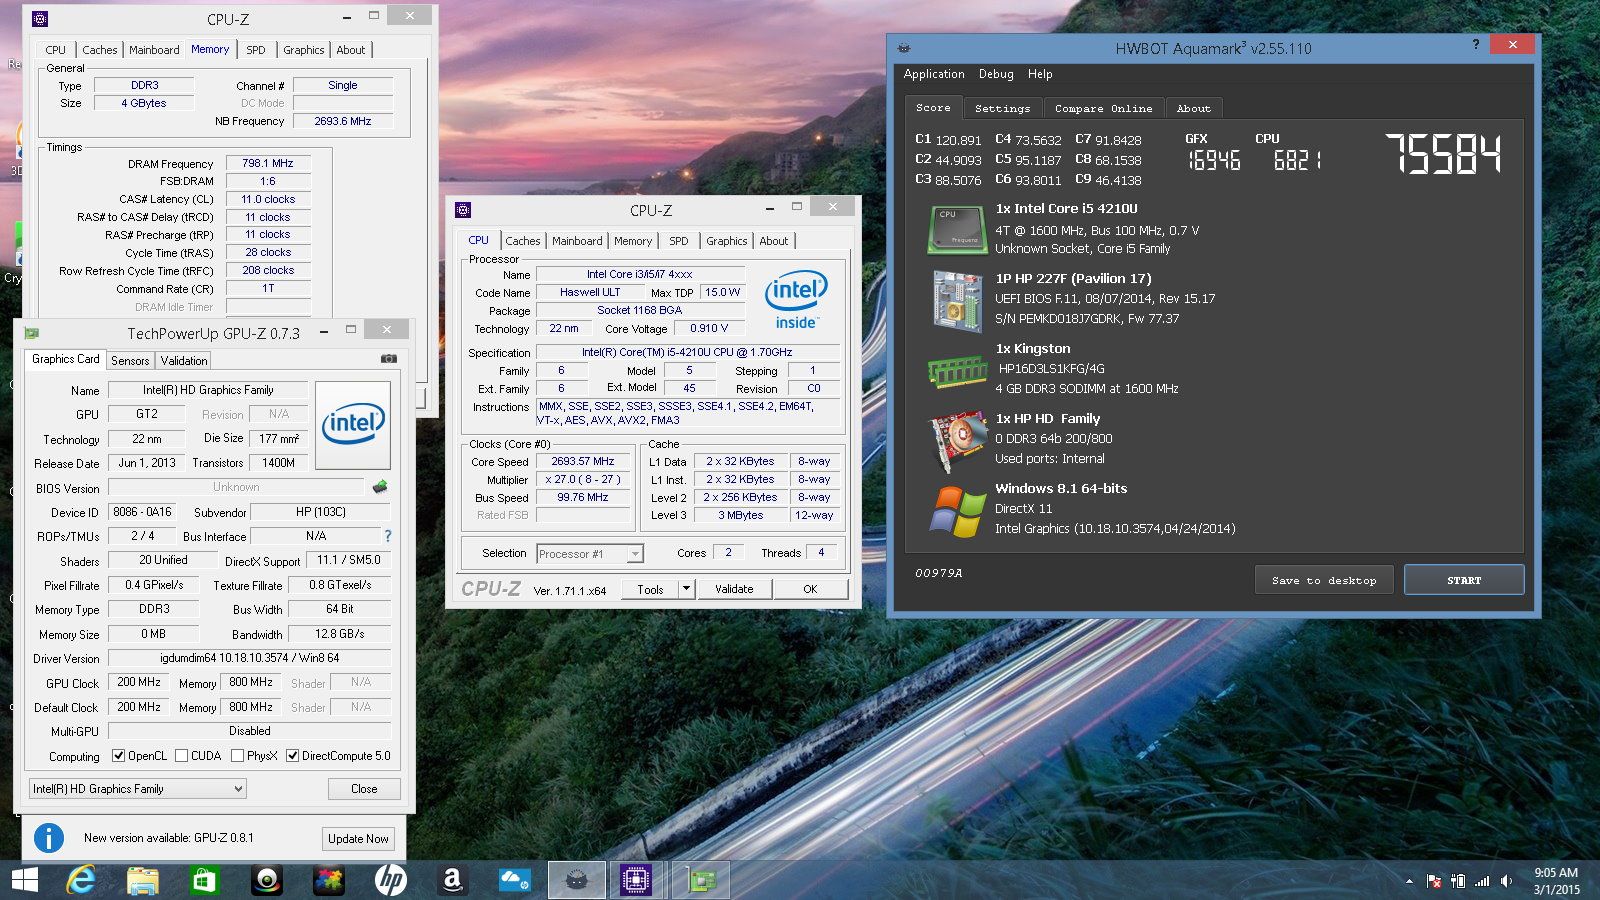This screenshot has height=900, width=1600.
Task: Click the green RAM stick icon in Aquamark
Action: [x=957, y=371]
